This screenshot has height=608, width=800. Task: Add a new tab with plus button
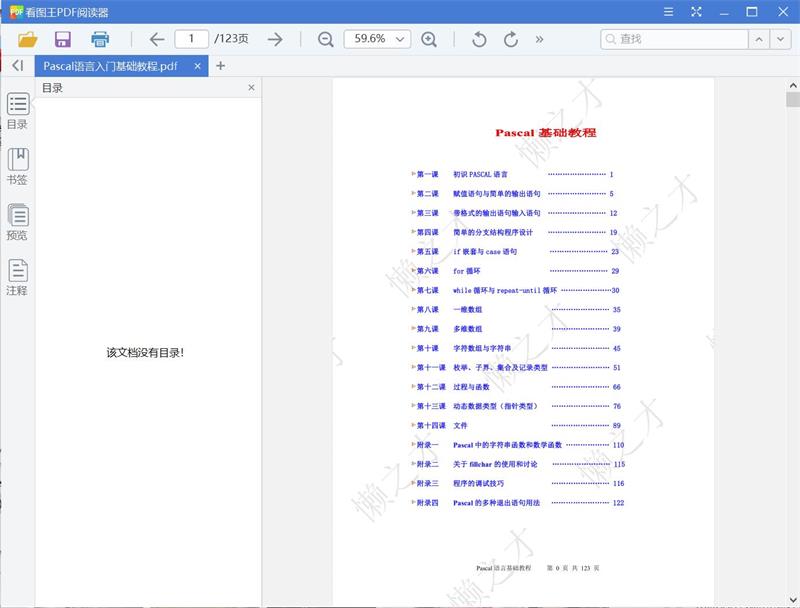220,66
